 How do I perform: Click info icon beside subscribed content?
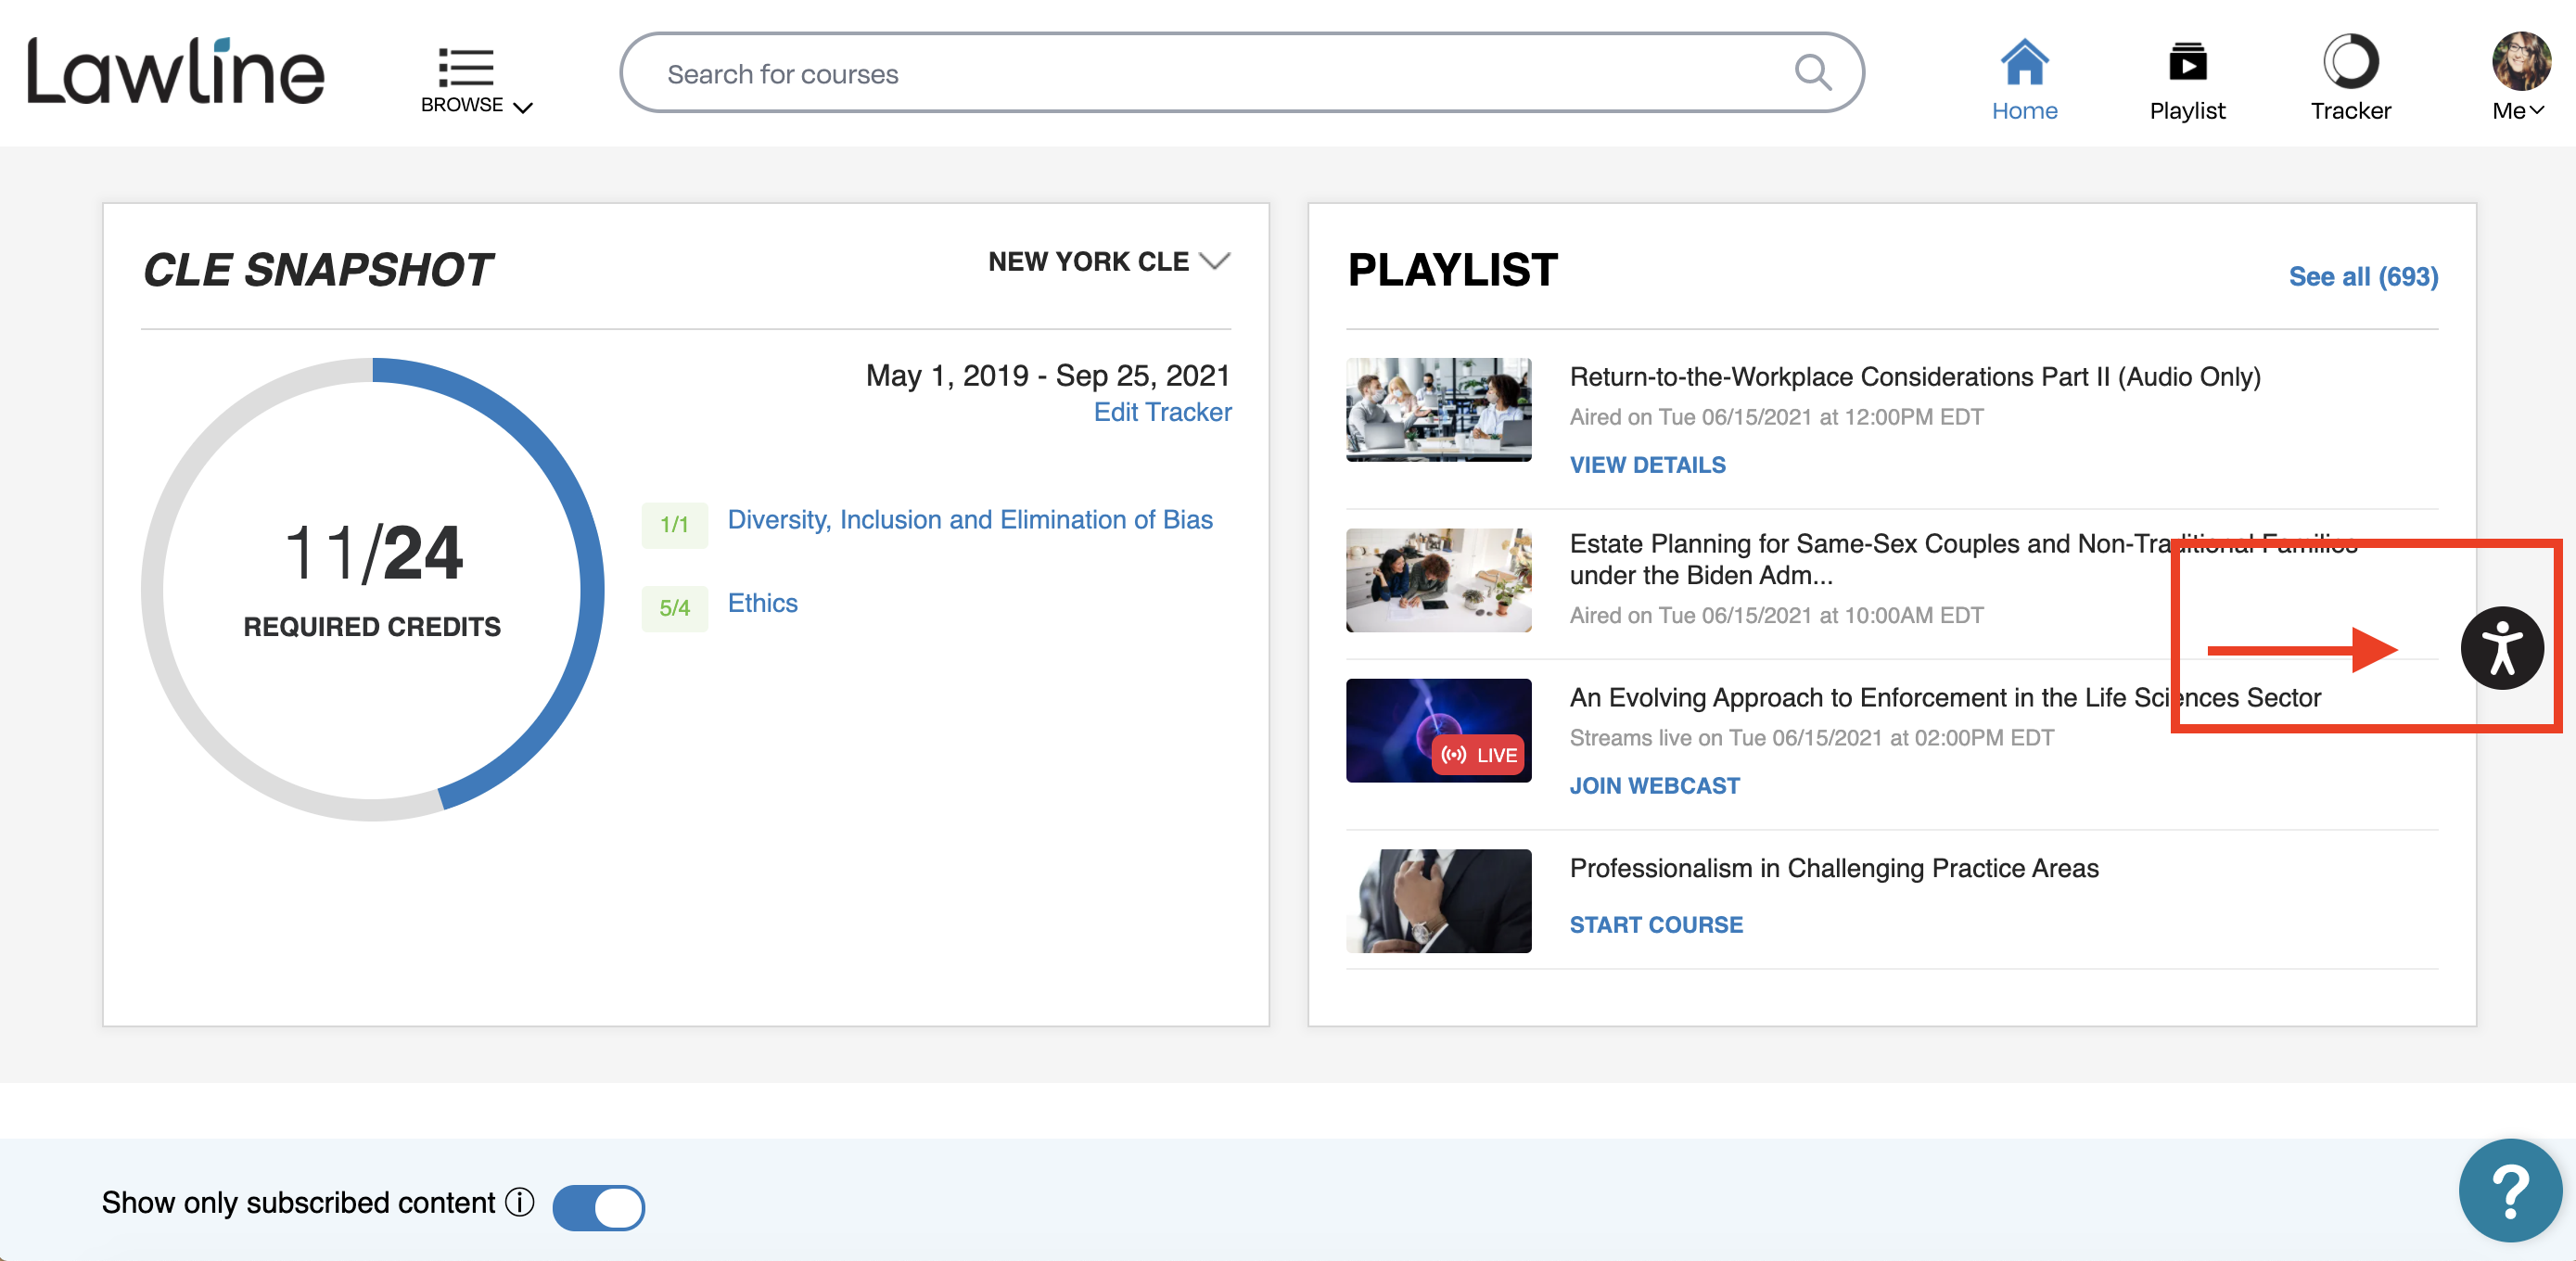click(x=520, y=1202)
